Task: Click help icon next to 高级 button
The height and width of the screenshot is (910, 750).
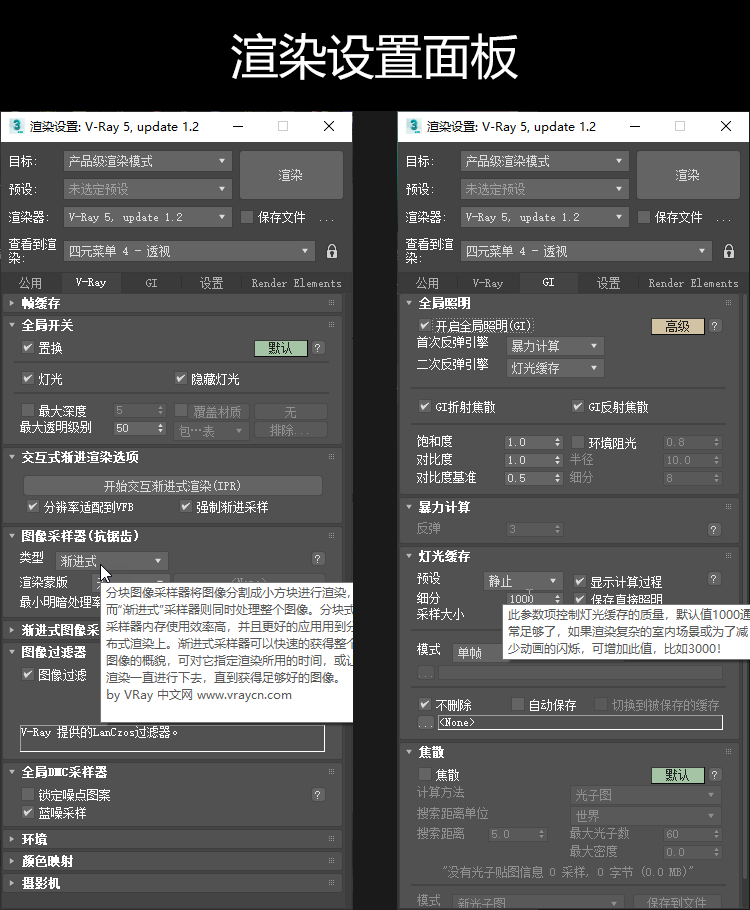Action: pos(715,326)
